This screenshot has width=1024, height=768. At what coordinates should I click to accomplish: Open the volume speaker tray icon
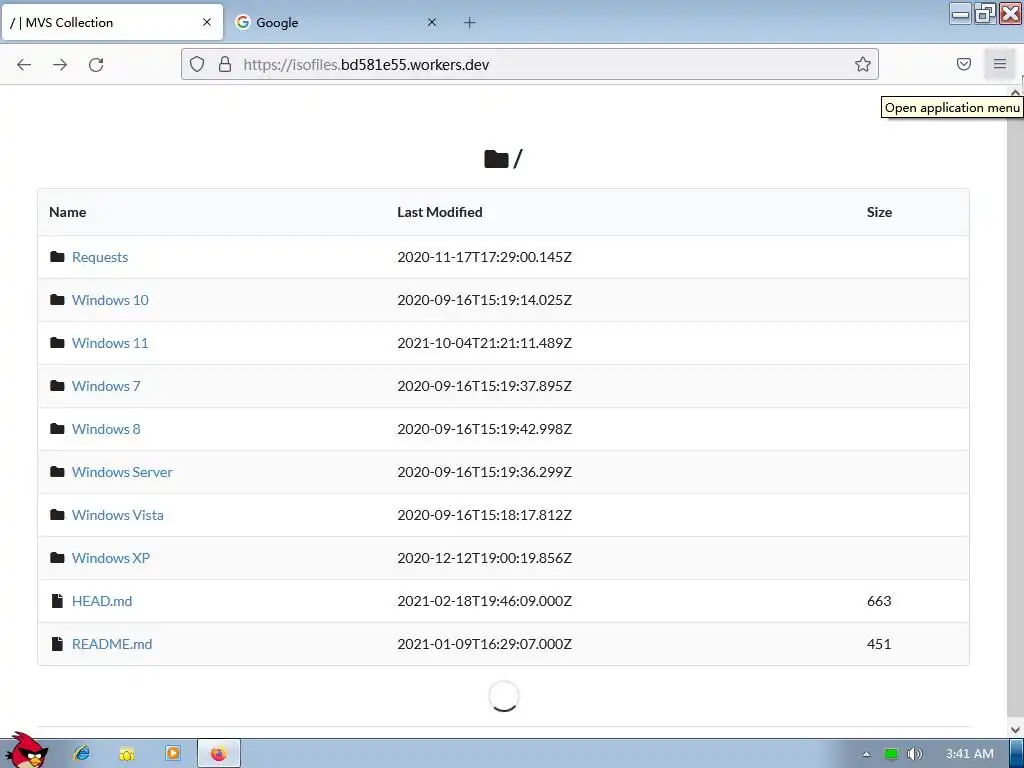click(915, 754)
